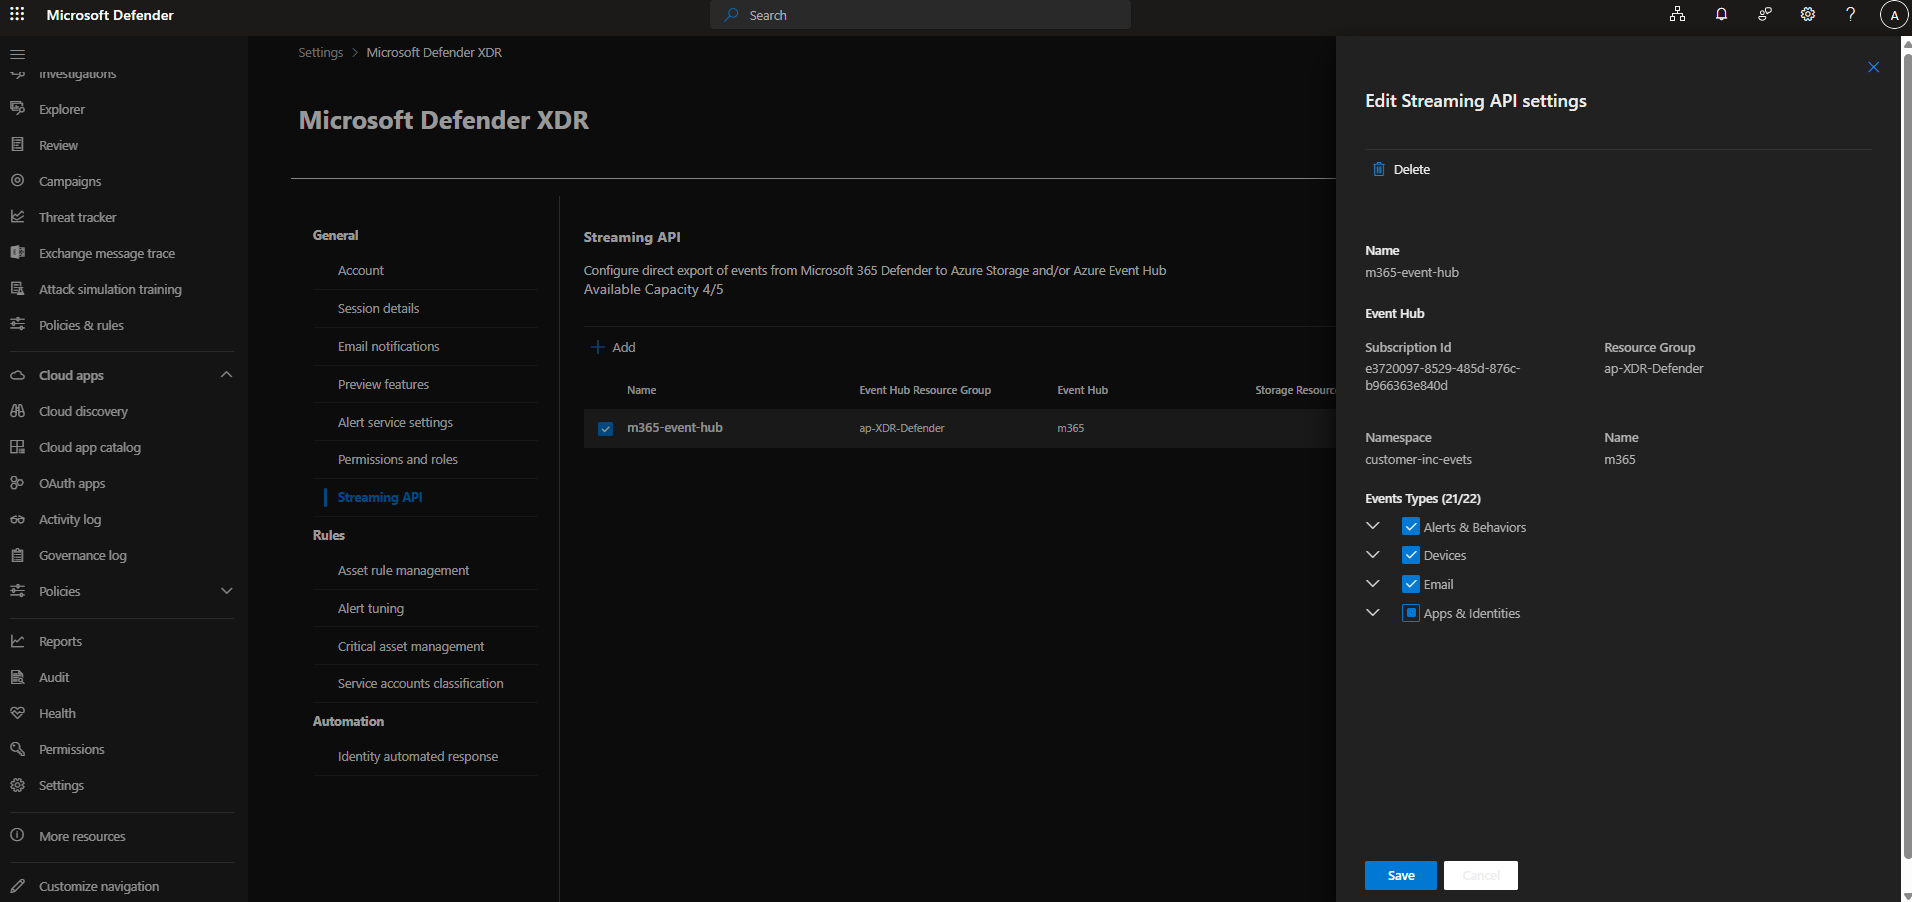The height and width of the screenshot is (902, 1912).
Task: Open notifications bell in top bar
Action: click(1721, 14)
